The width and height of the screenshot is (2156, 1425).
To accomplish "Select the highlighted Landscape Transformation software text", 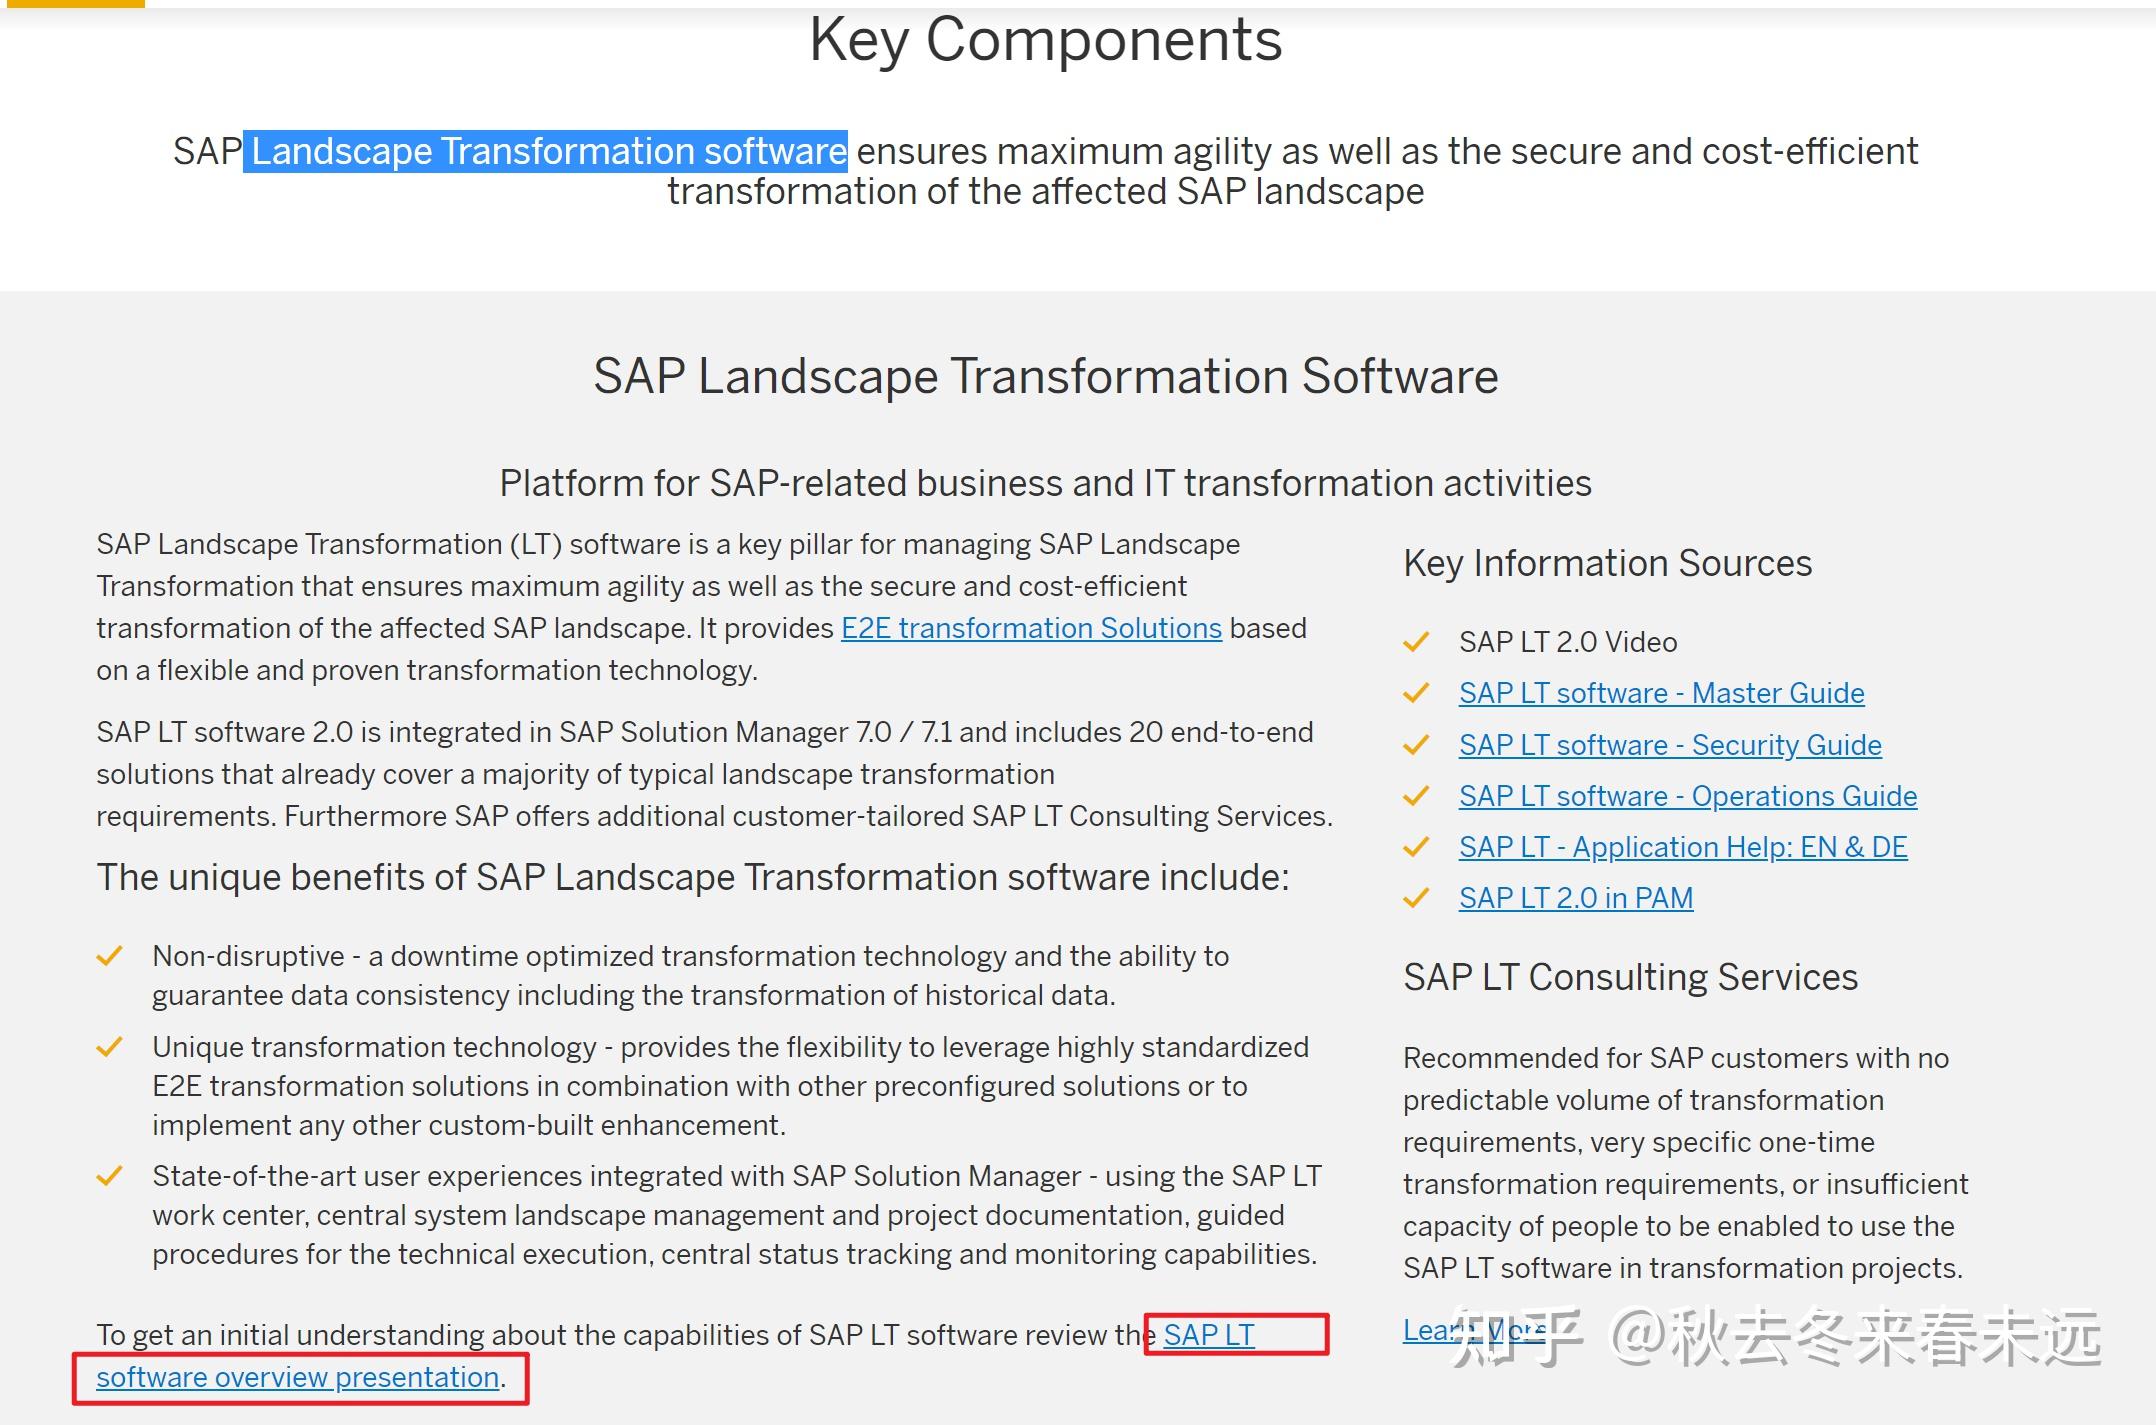I will pos(545,151).
